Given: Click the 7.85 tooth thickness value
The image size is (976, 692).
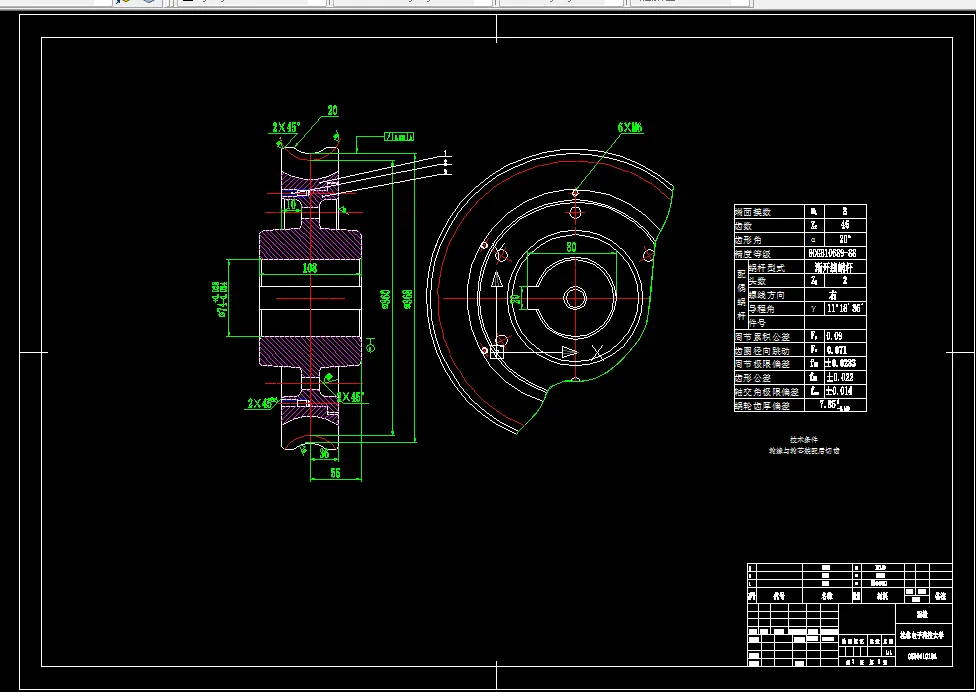Looking at the screenshot, I should coord(834,405).
